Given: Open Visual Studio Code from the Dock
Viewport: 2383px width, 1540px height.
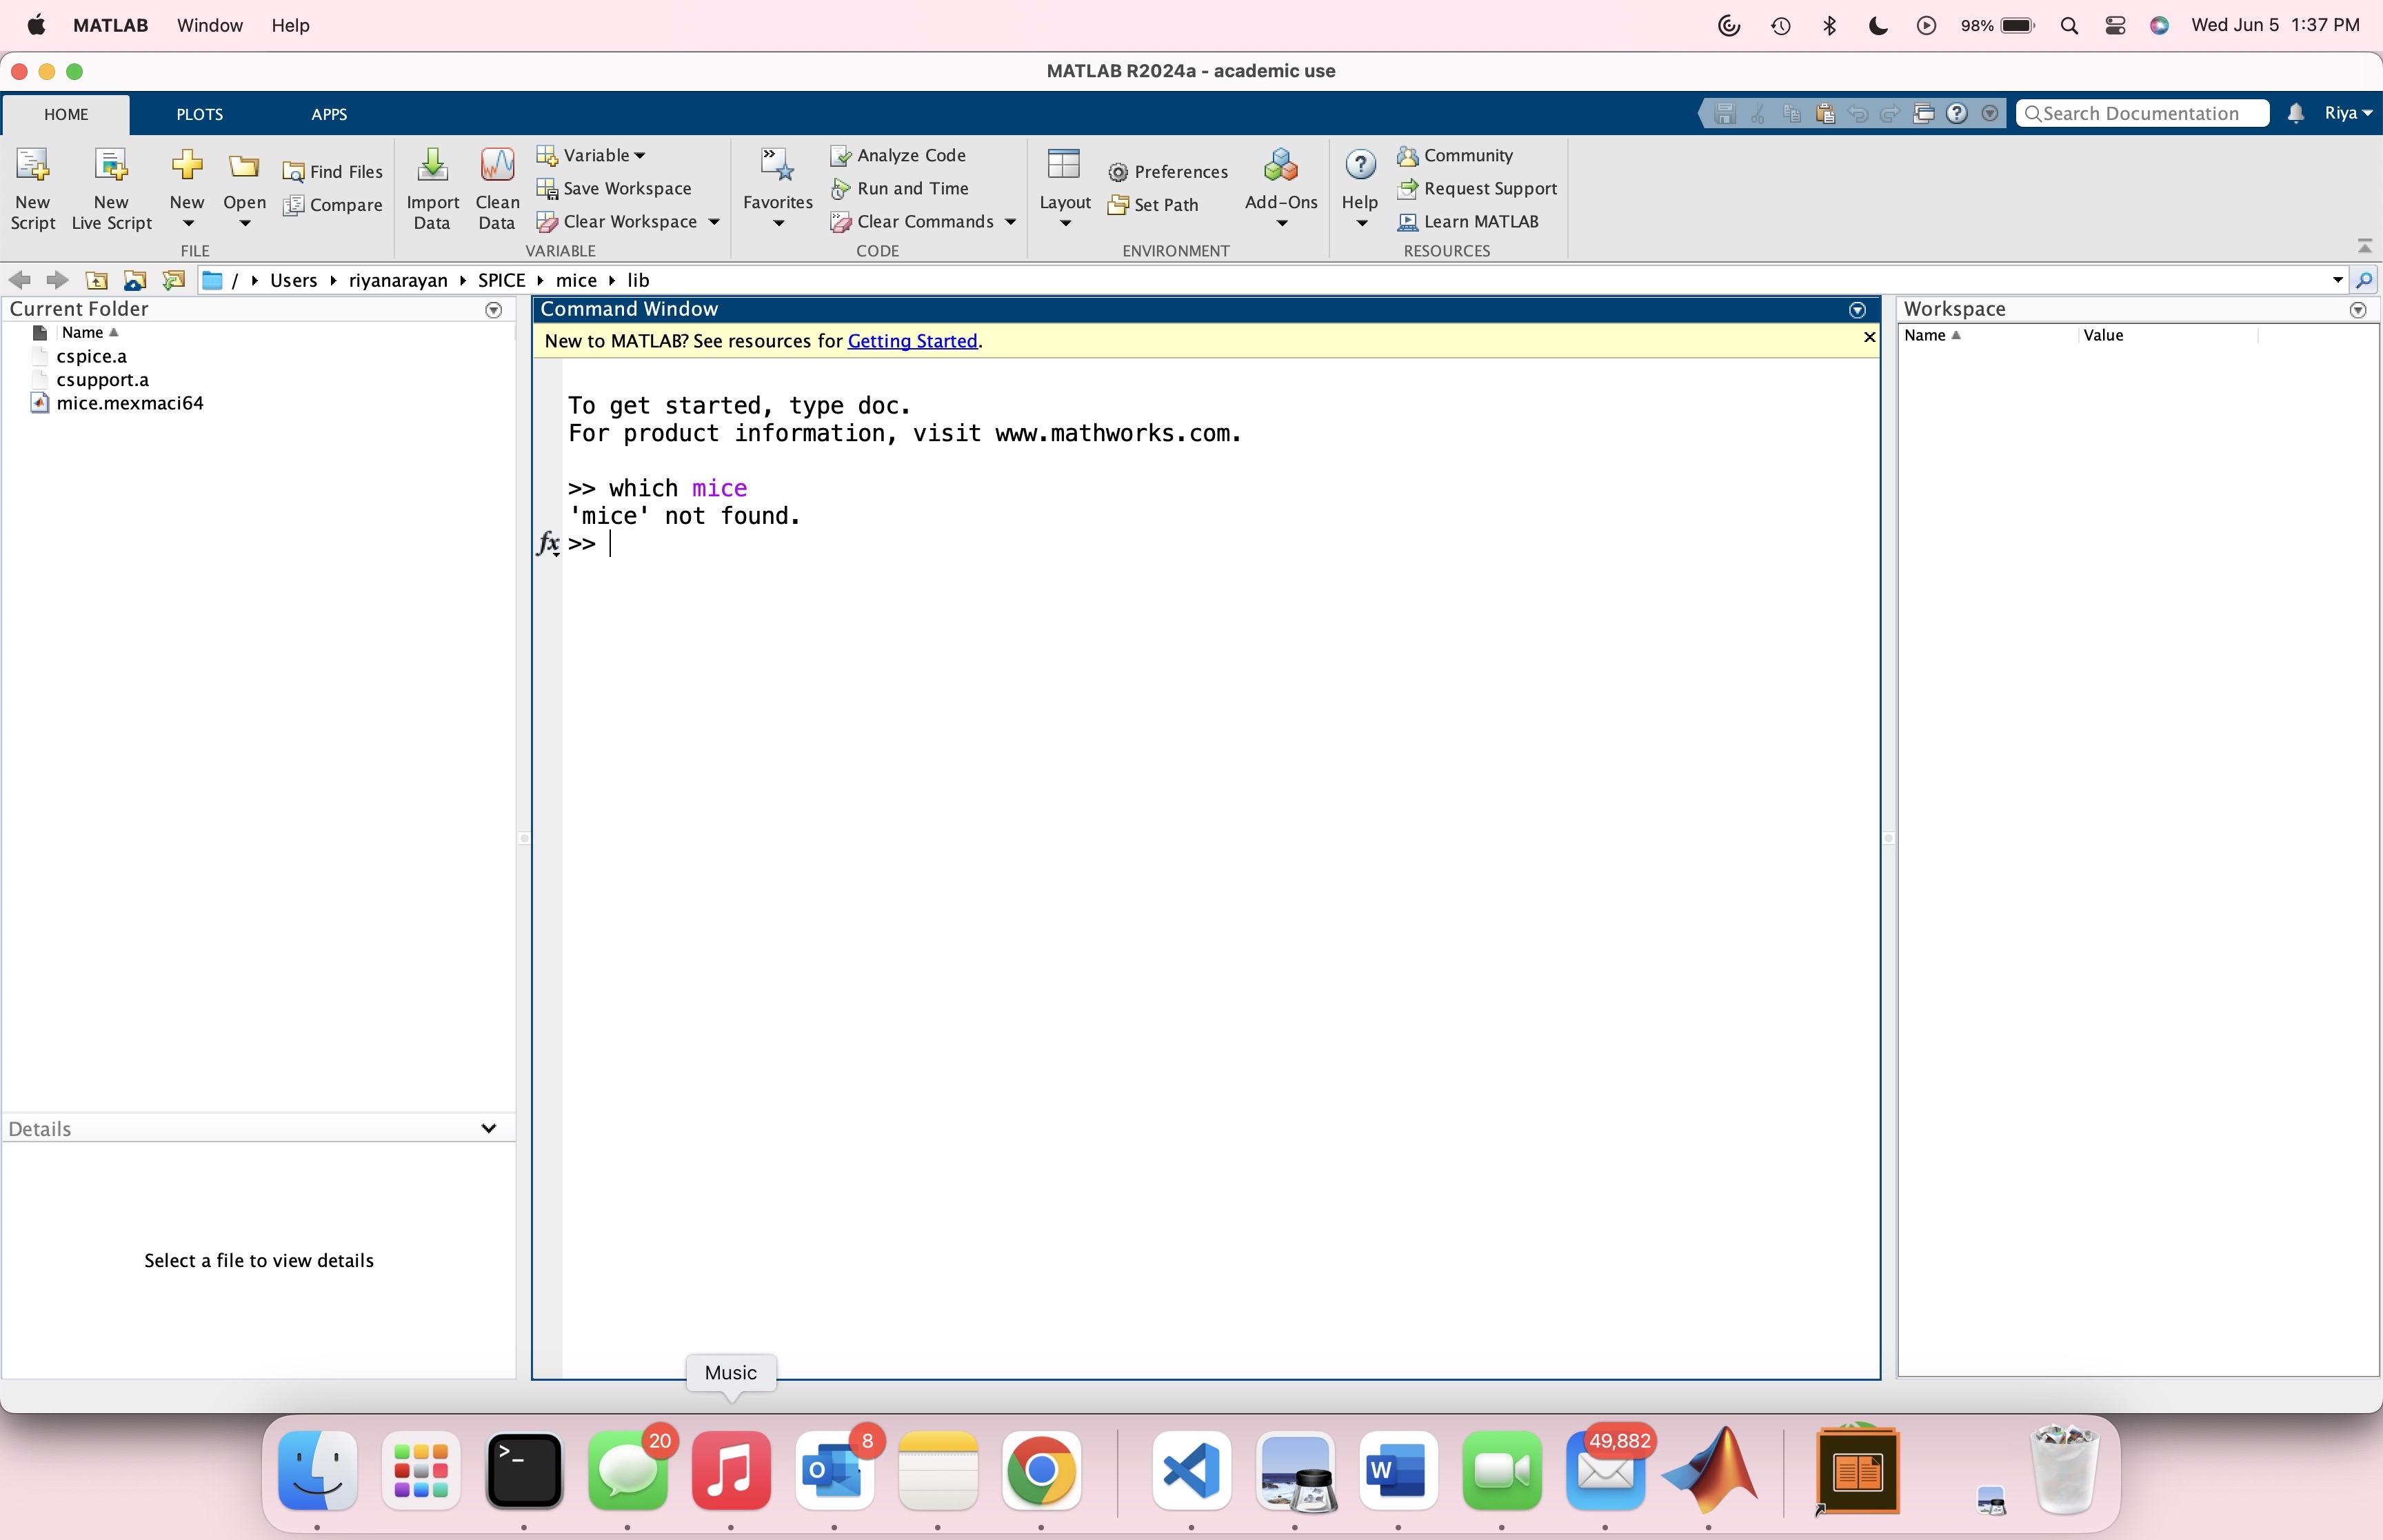Looking at the screenshot, I should tap(1191, 1470).
